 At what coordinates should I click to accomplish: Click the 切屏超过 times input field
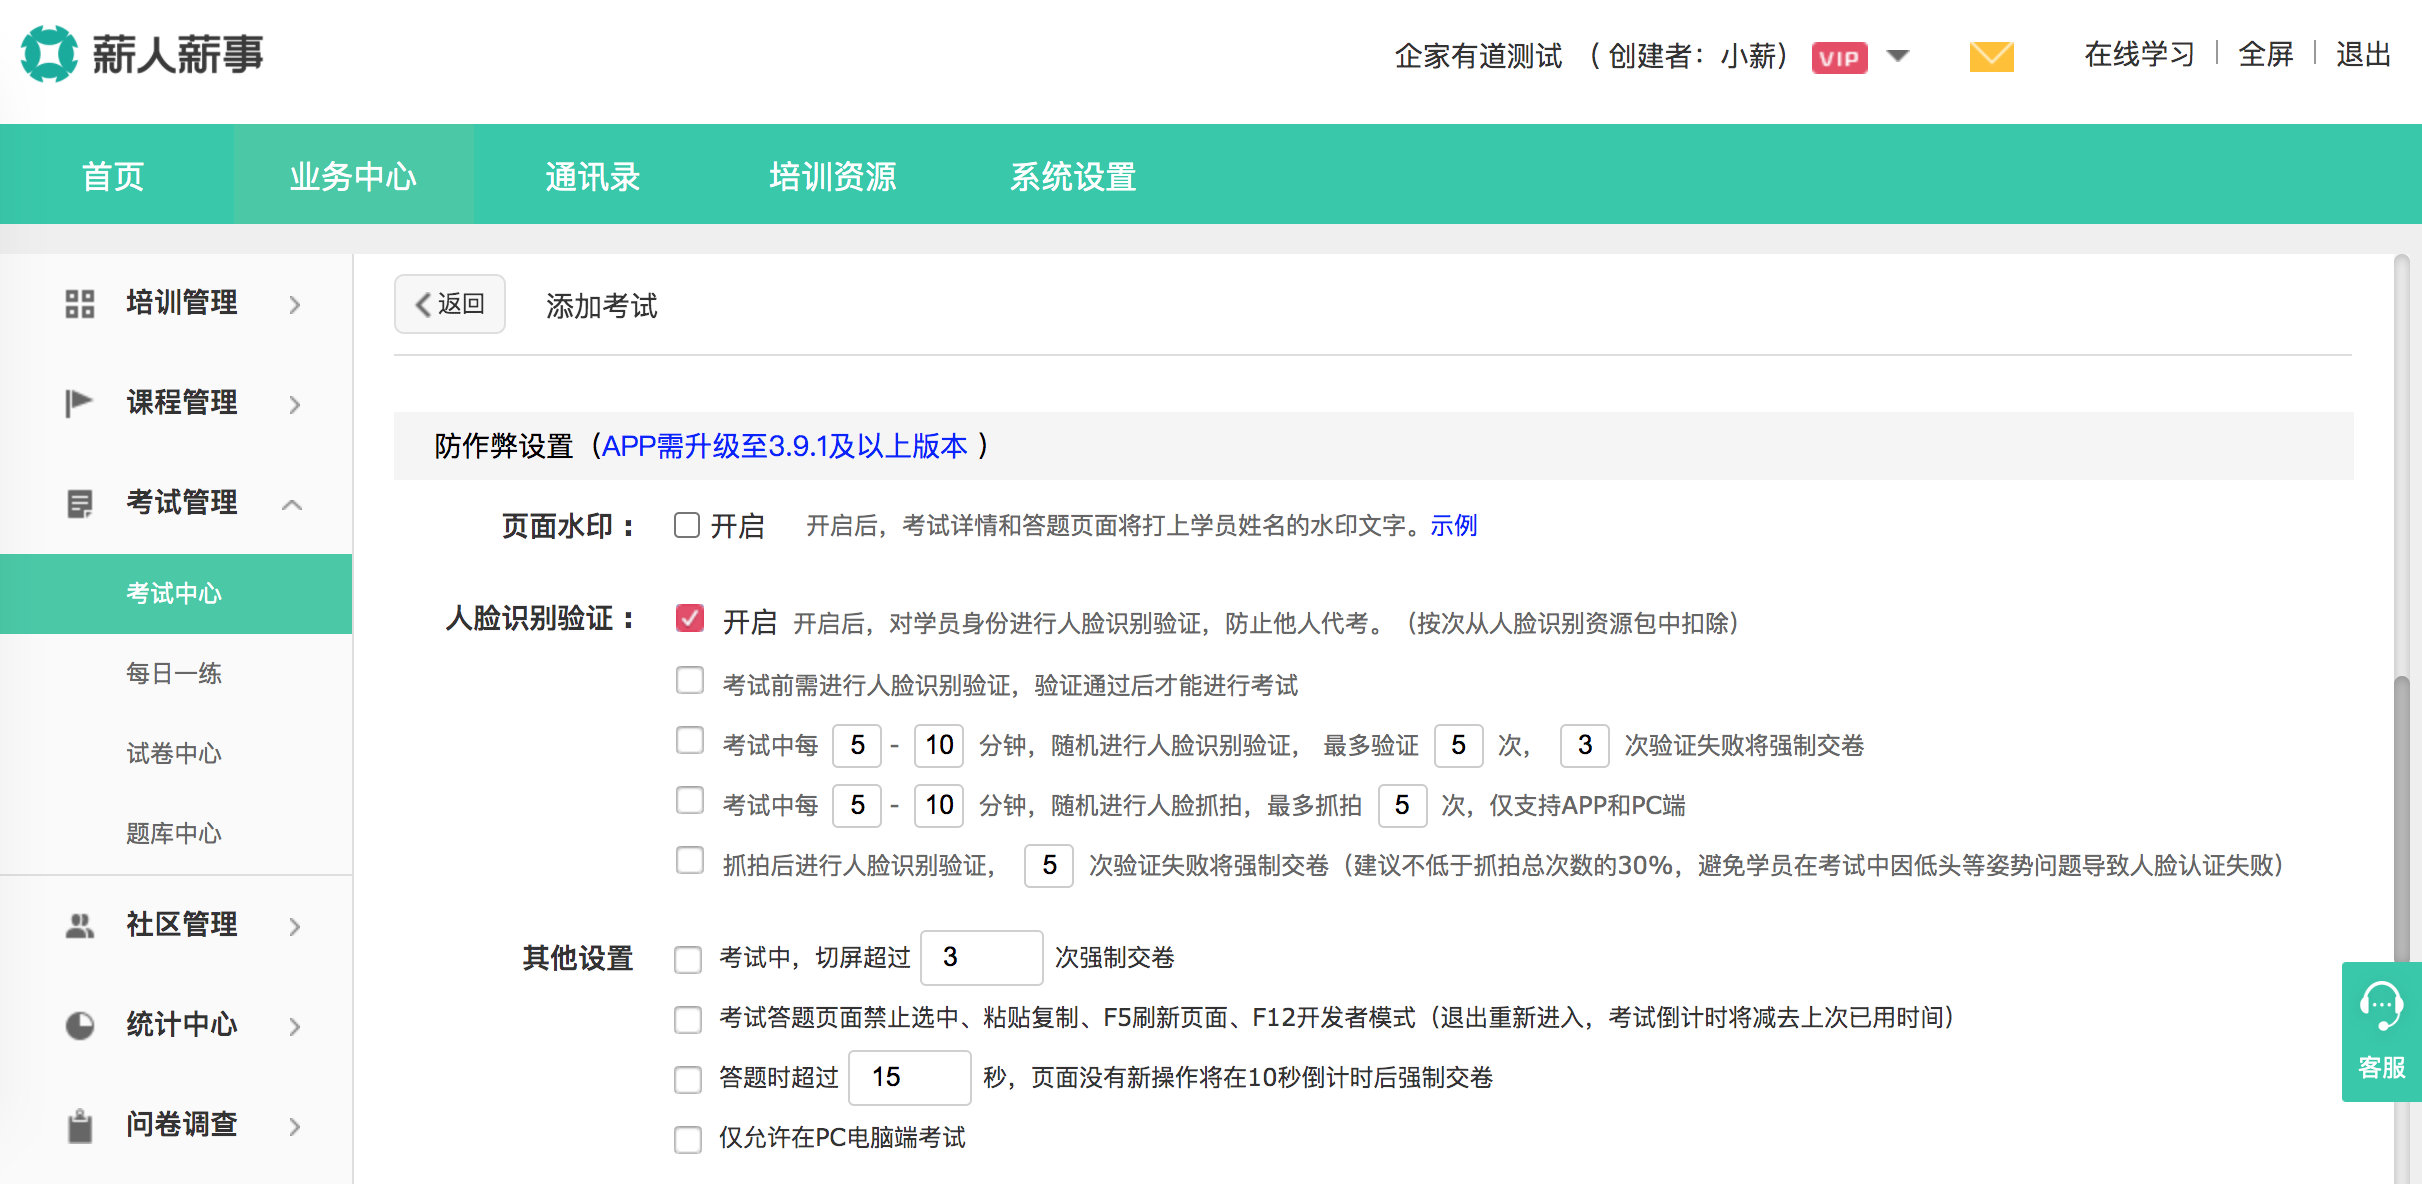(981, 957)
